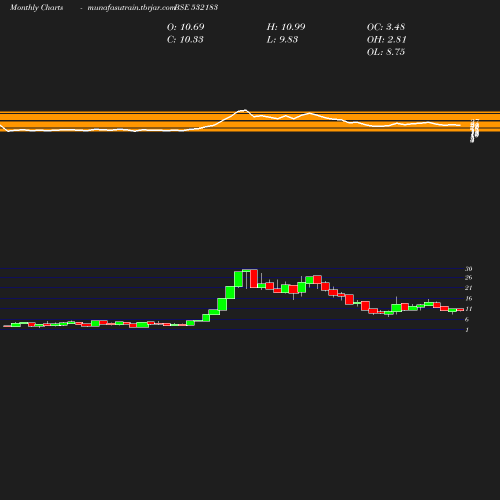
Task: Click the 'OH: 2.81' reading
Action: (x=387, y=40)
